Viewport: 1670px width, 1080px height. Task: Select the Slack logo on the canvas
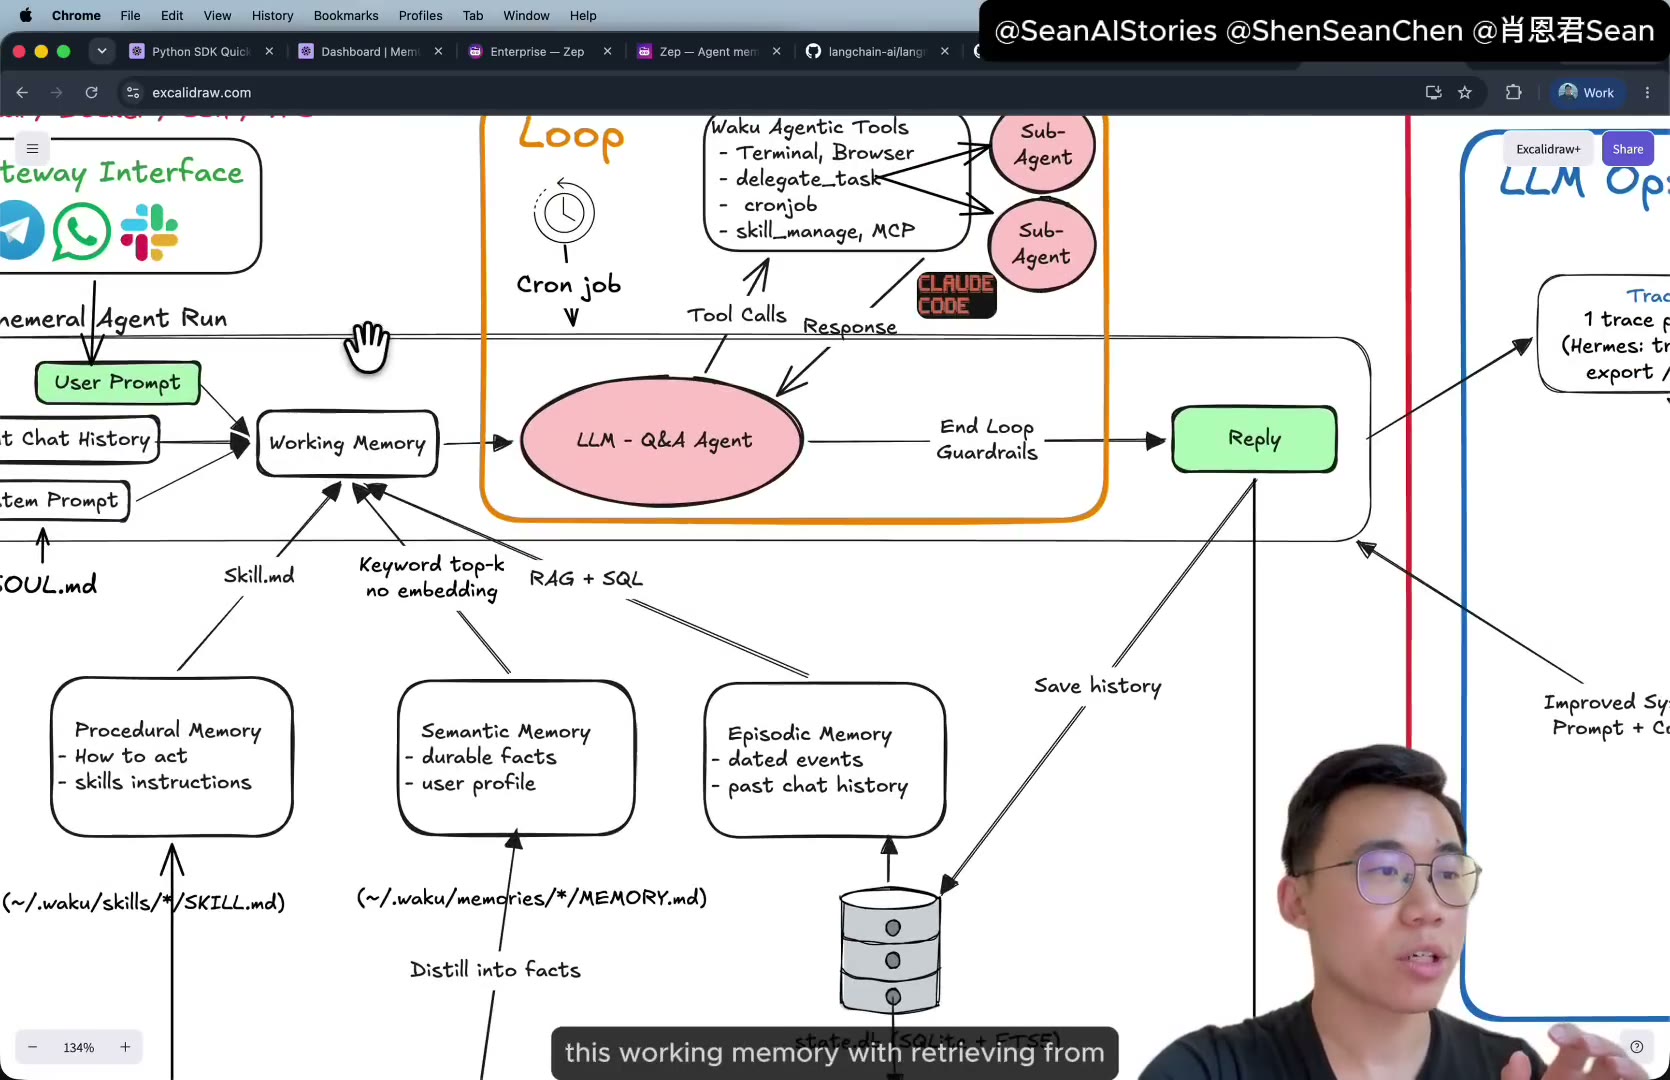pyautogui.click(x=149, y=232)
